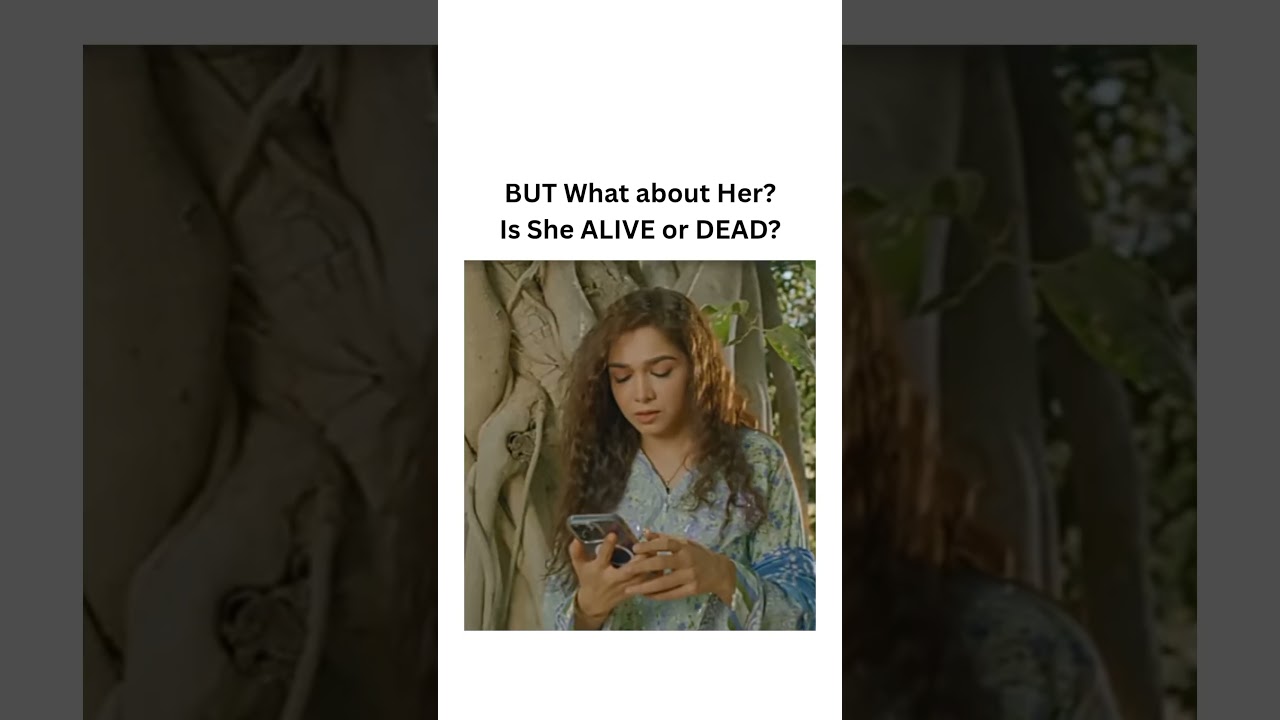Click the blurred dark background on the left
The image size is (1280, 720).
[260, 380]
